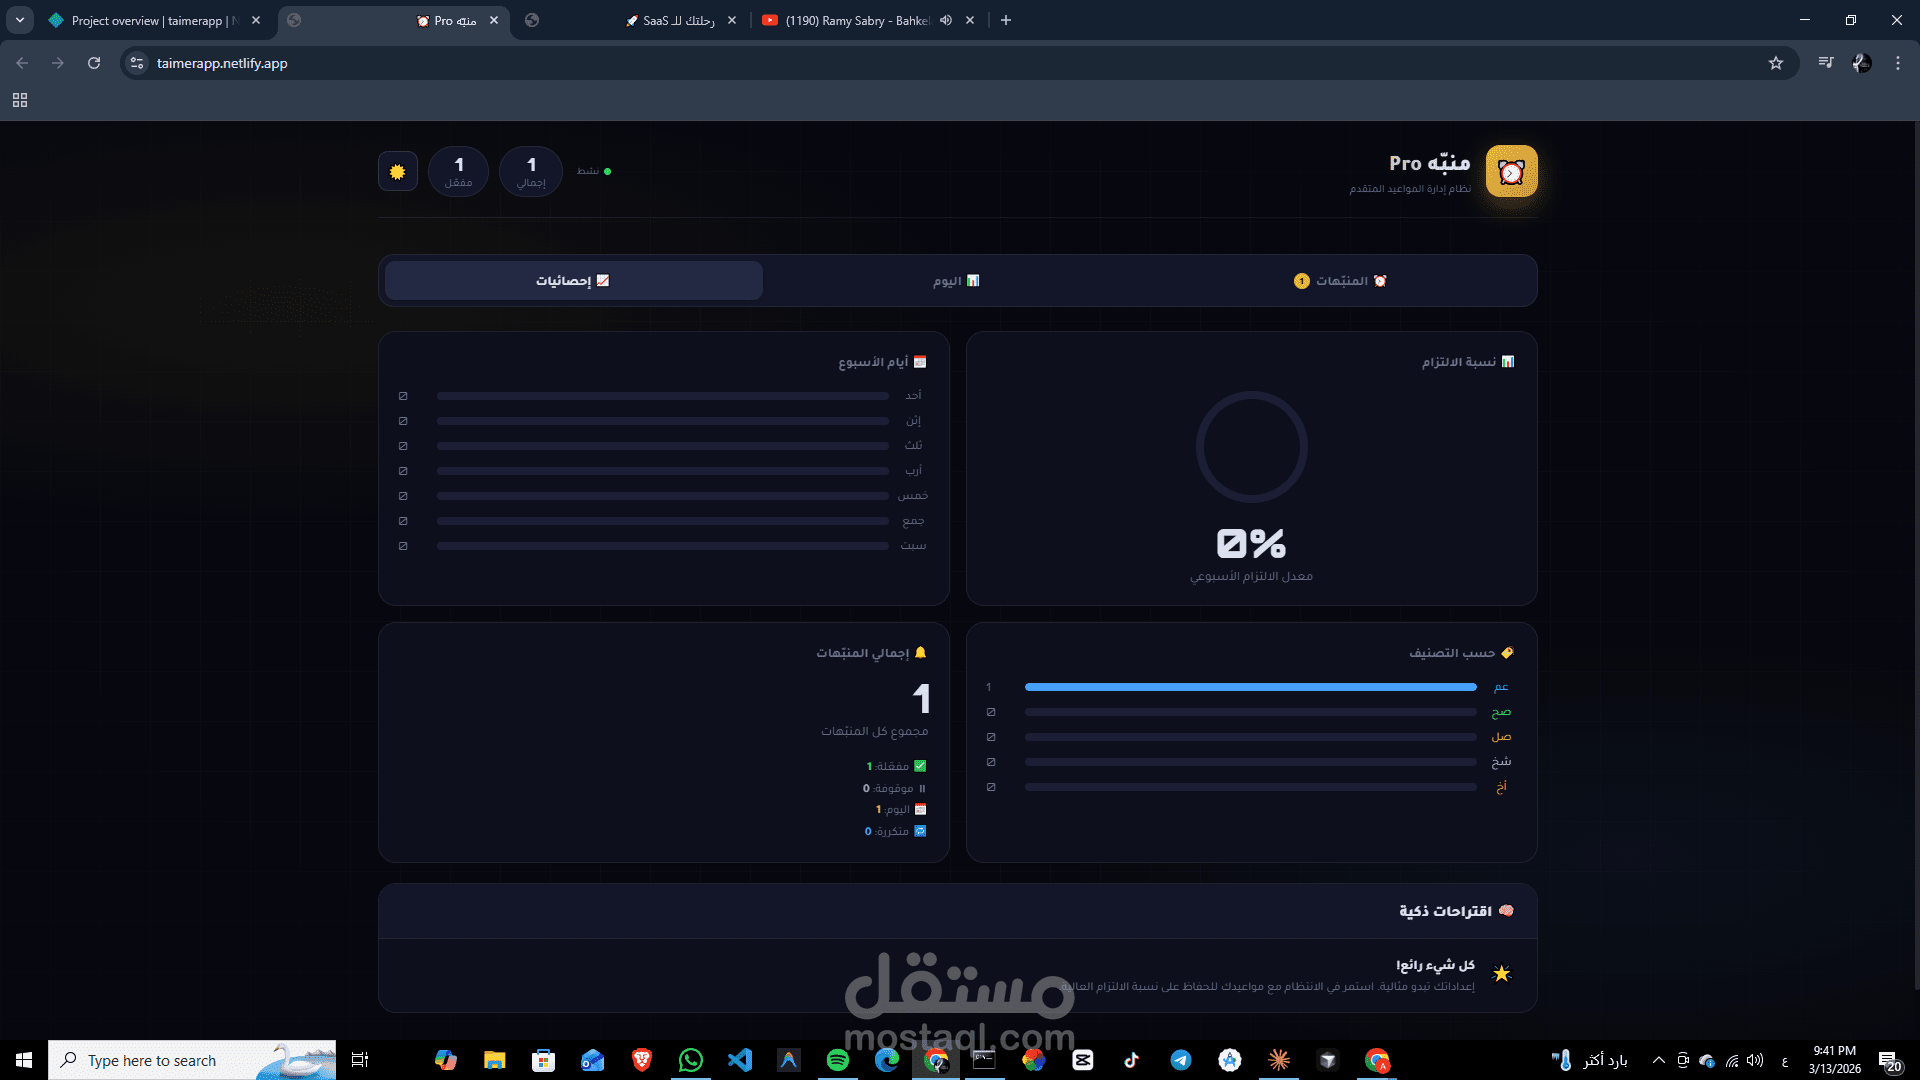Open the المنبّهات alarms tab
The width and height of the screenshot is (1920, 1080).
(1340, 281)
